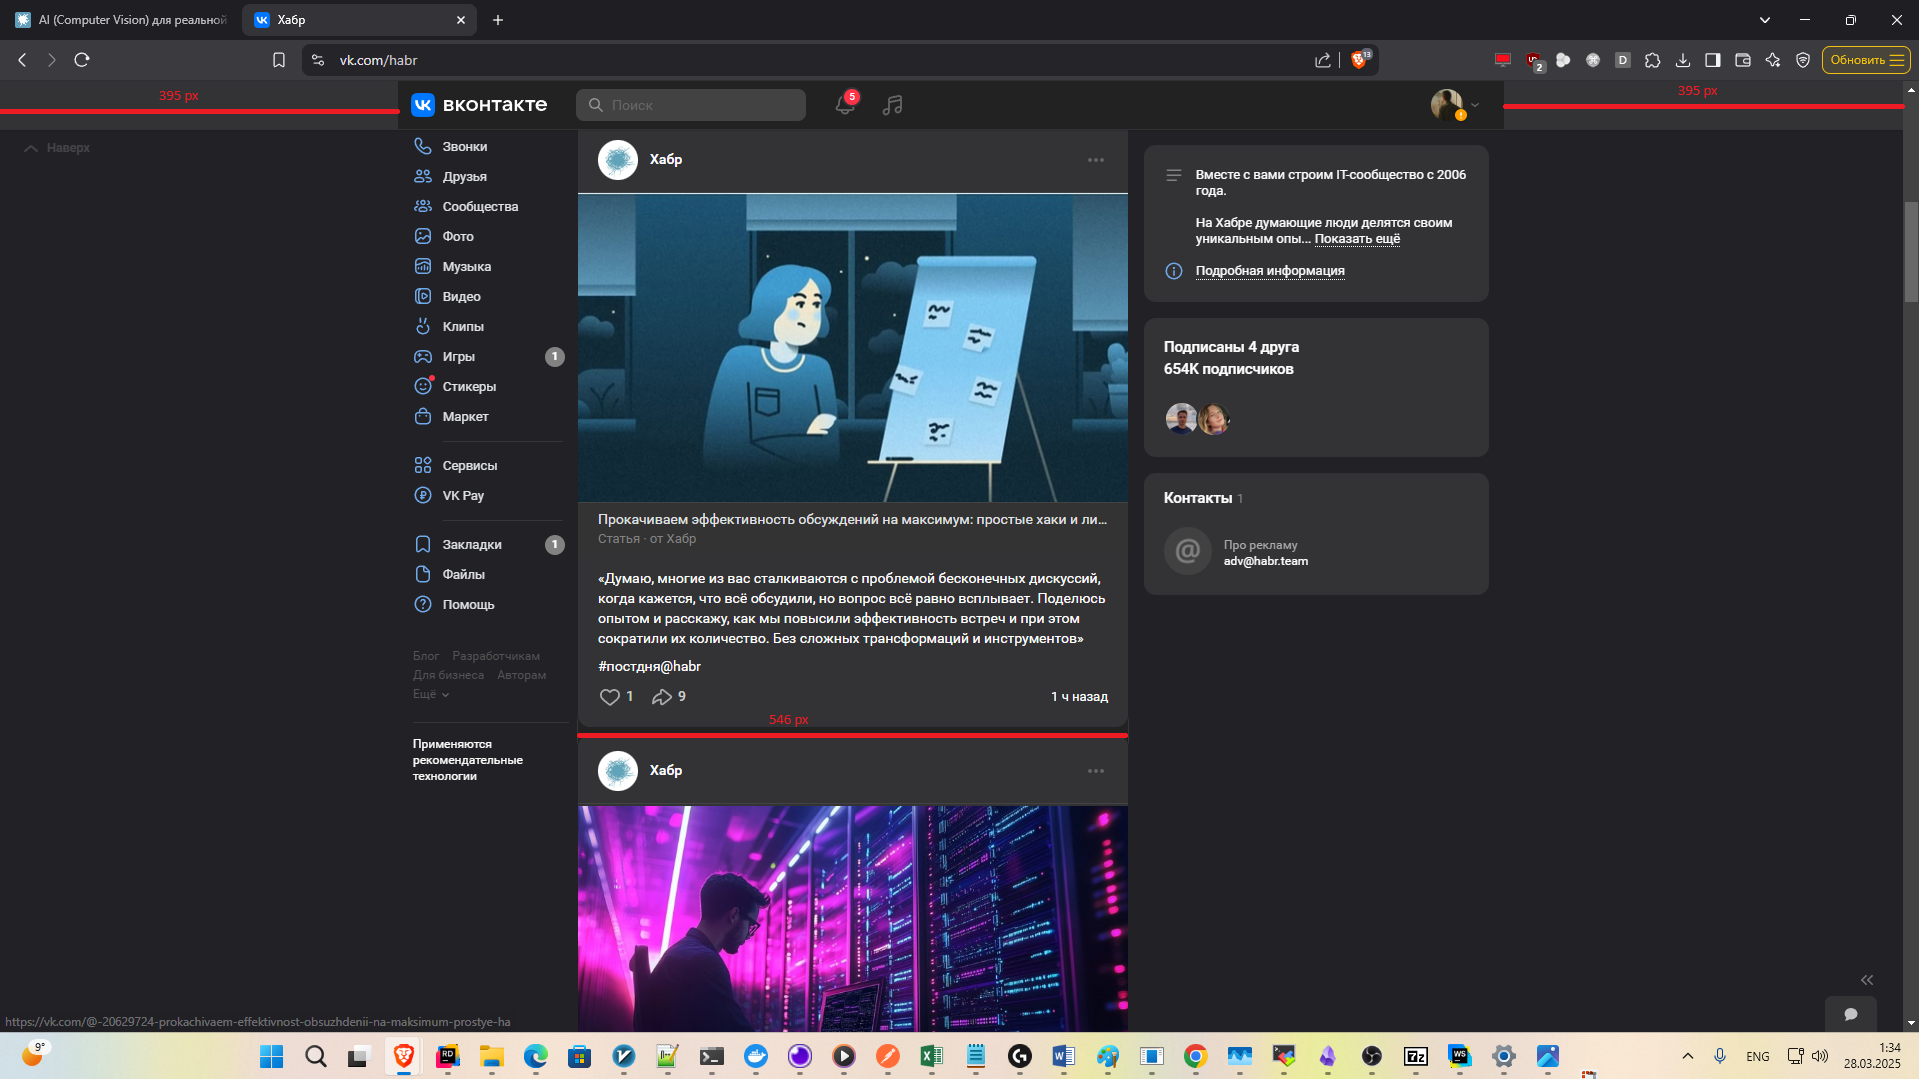This screenshot has width=1919, height=1079.
Task: Open Word from the taskbar
Action: [x=1063, y=1056]
